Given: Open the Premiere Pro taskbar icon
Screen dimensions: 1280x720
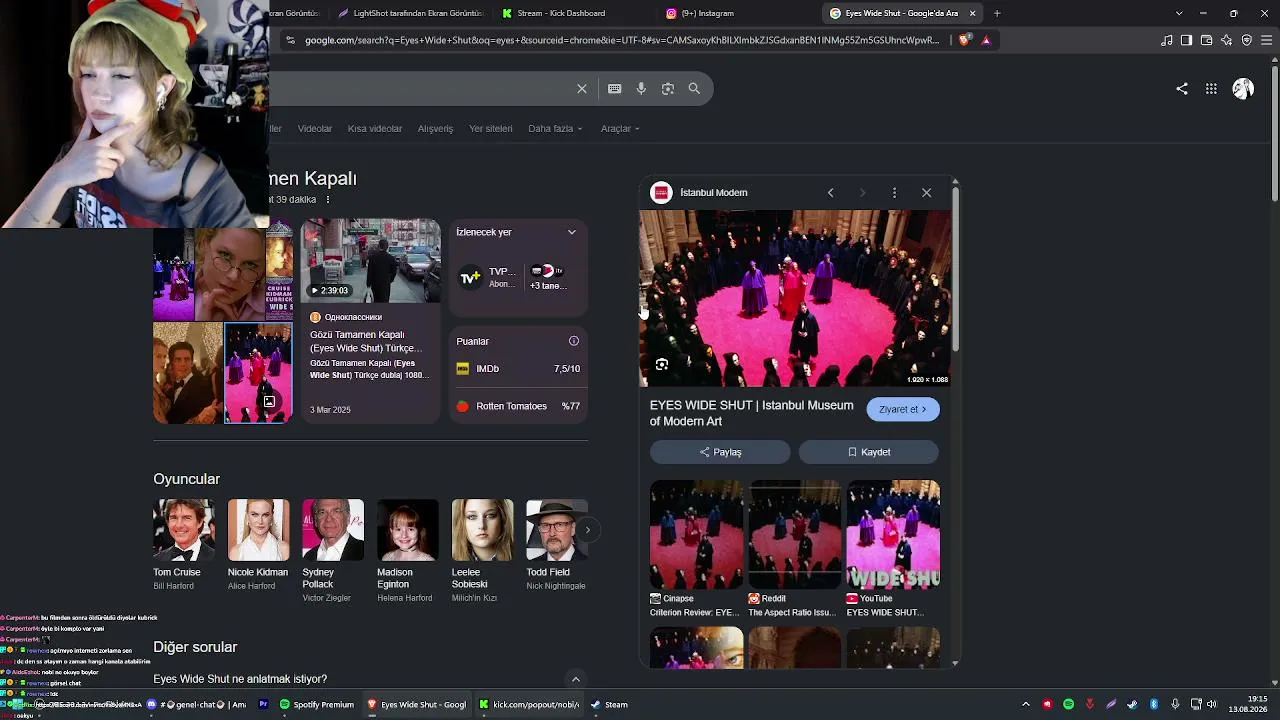Looking at the screenshot, I should pyautogui.click(x=263, y=704).
